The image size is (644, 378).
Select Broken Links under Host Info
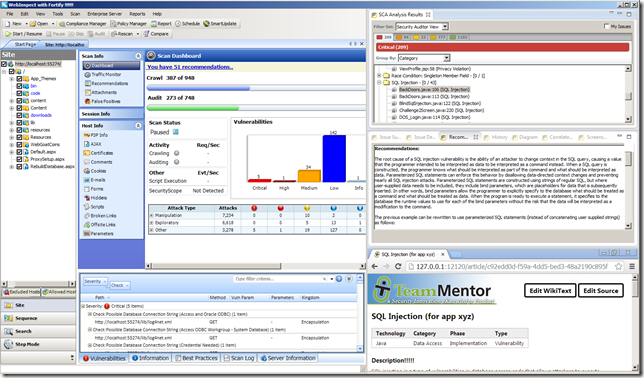click(100, 216)
